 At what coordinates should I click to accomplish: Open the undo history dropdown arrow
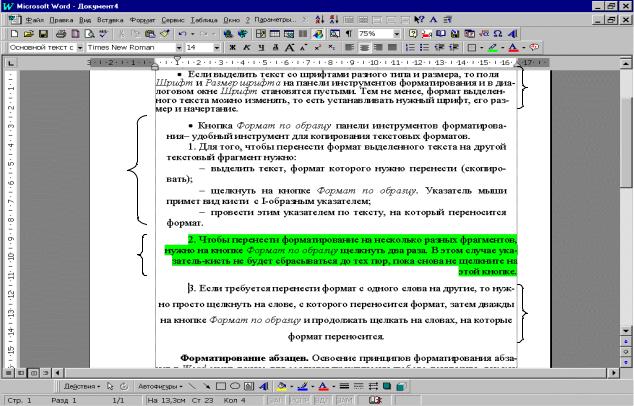click(193, 34)
